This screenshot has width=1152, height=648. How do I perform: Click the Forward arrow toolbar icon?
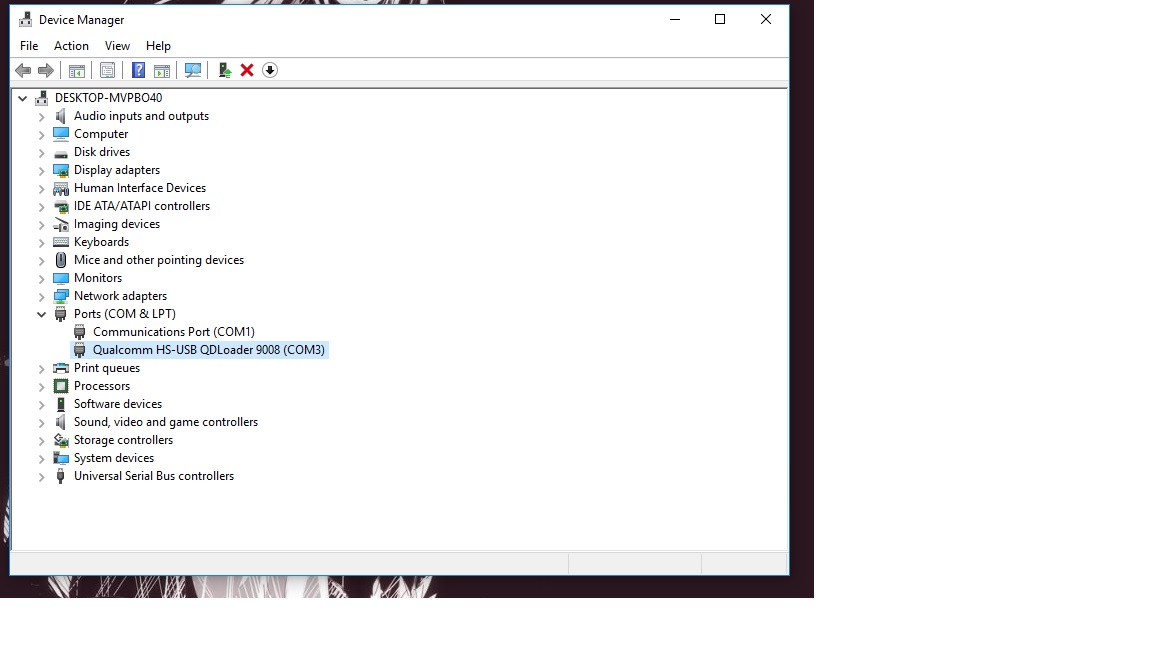point(46,71)
